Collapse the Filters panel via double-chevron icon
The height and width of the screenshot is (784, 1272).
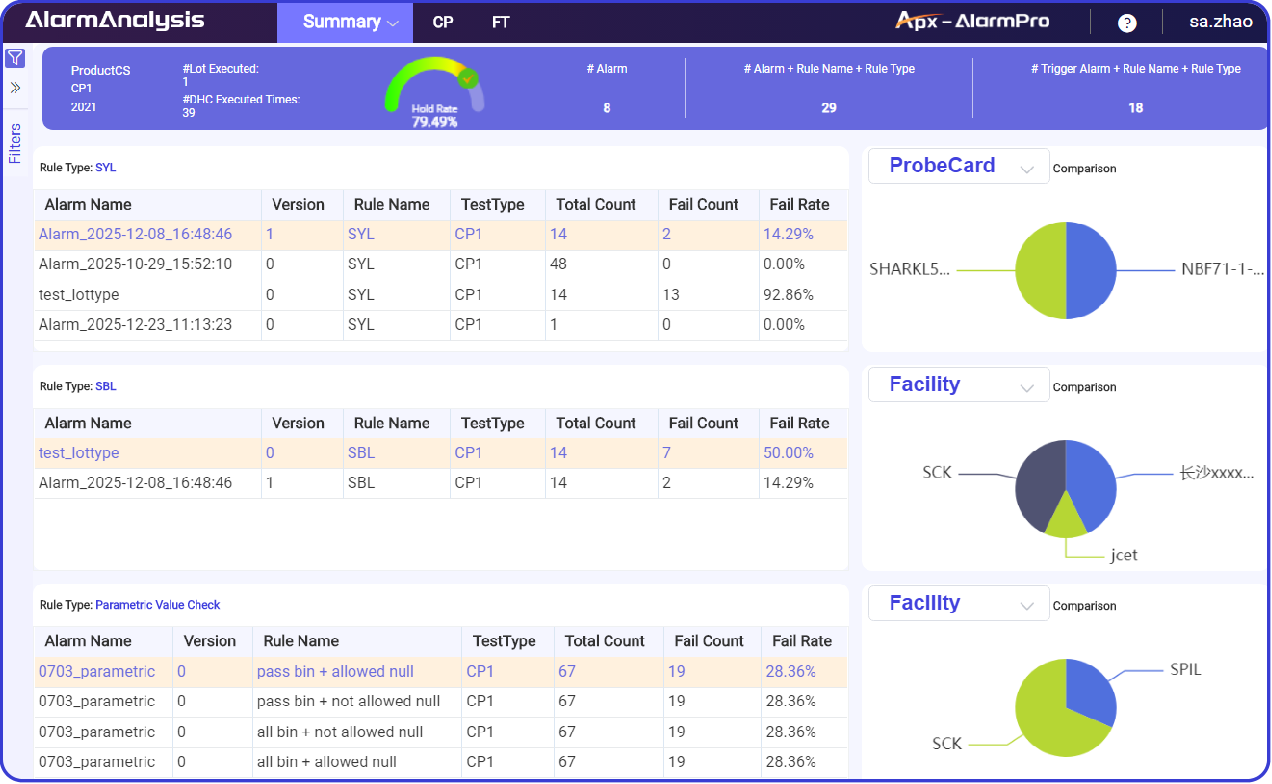pyautogui.click(x=15, y=88)
